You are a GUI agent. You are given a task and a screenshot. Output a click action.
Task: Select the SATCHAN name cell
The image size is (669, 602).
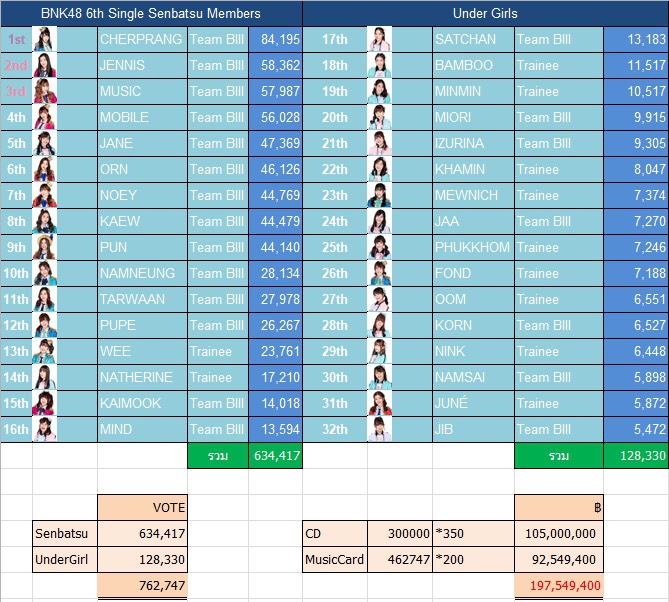[473, 39]
